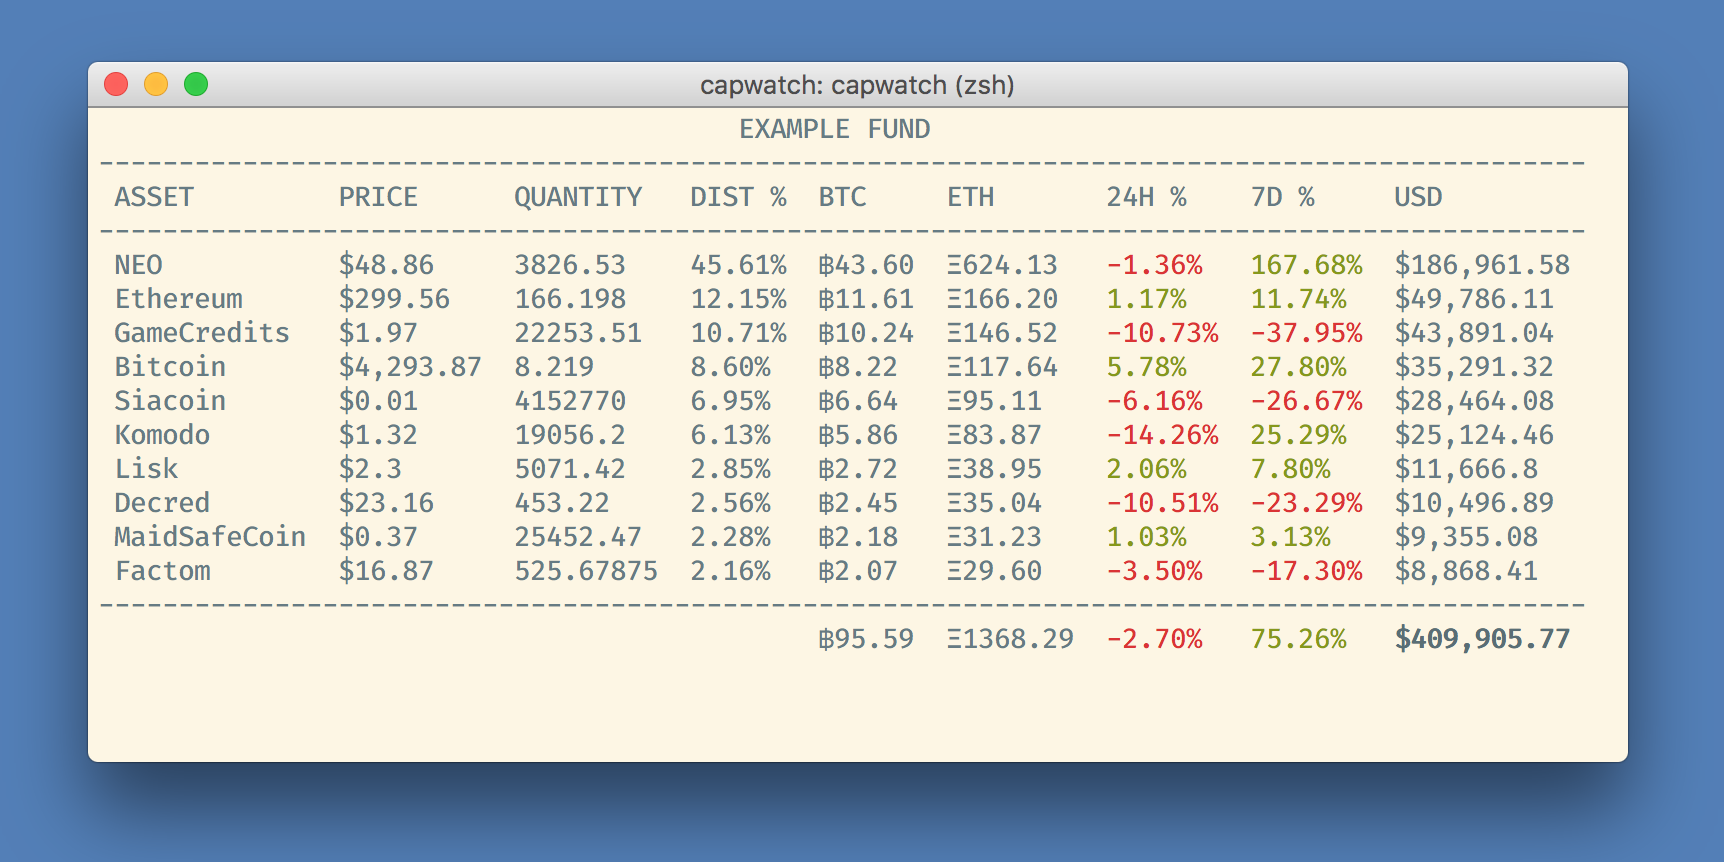This screenshot has width=1724, height=862.
Task: Click total BTC value ฿95.59
Action: coord(866,639)
